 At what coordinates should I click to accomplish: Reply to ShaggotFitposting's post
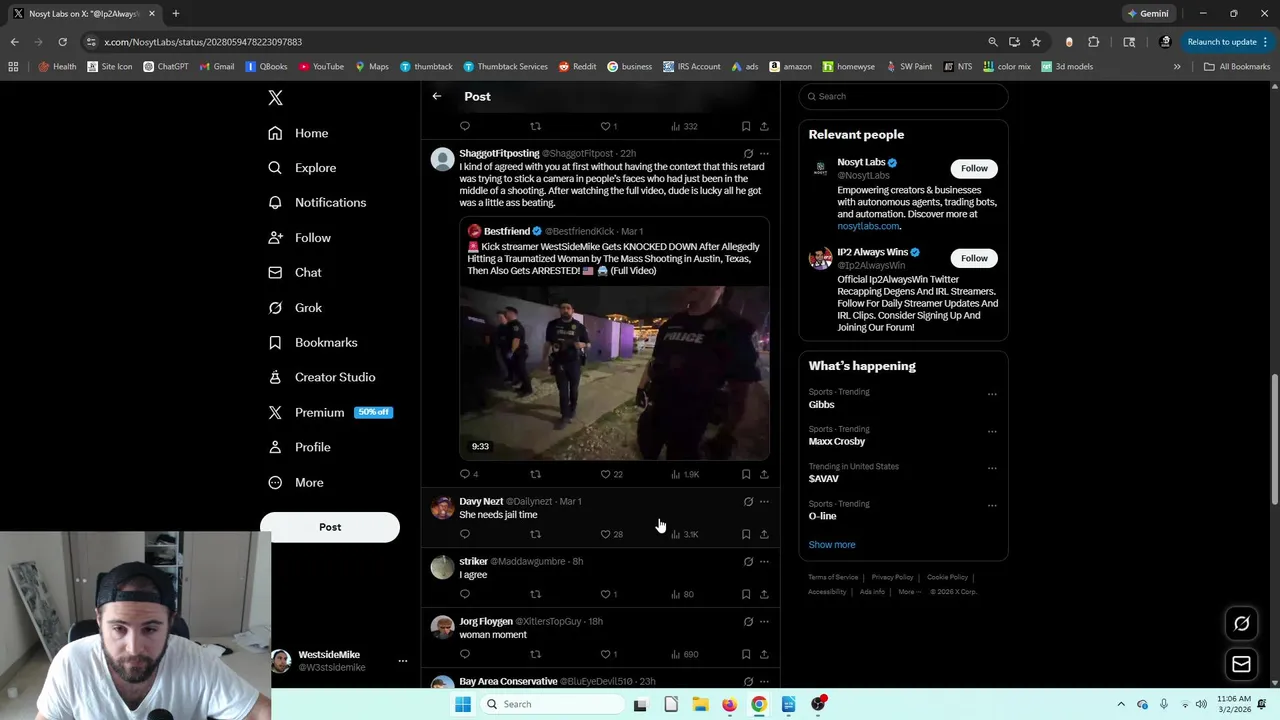click(464, 474)
